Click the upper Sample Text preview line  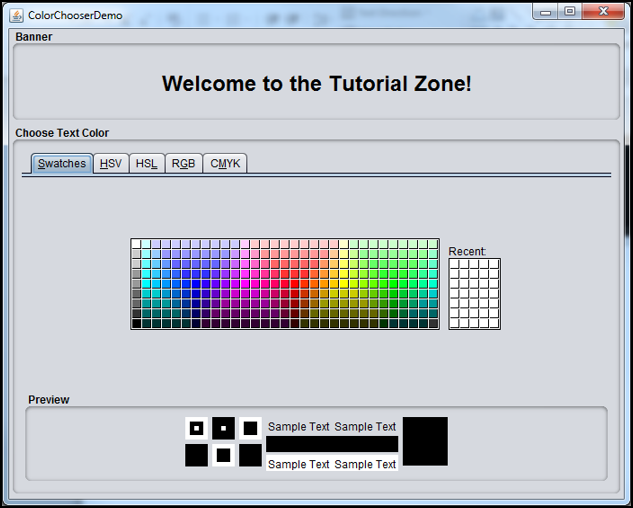click(332, 427)
